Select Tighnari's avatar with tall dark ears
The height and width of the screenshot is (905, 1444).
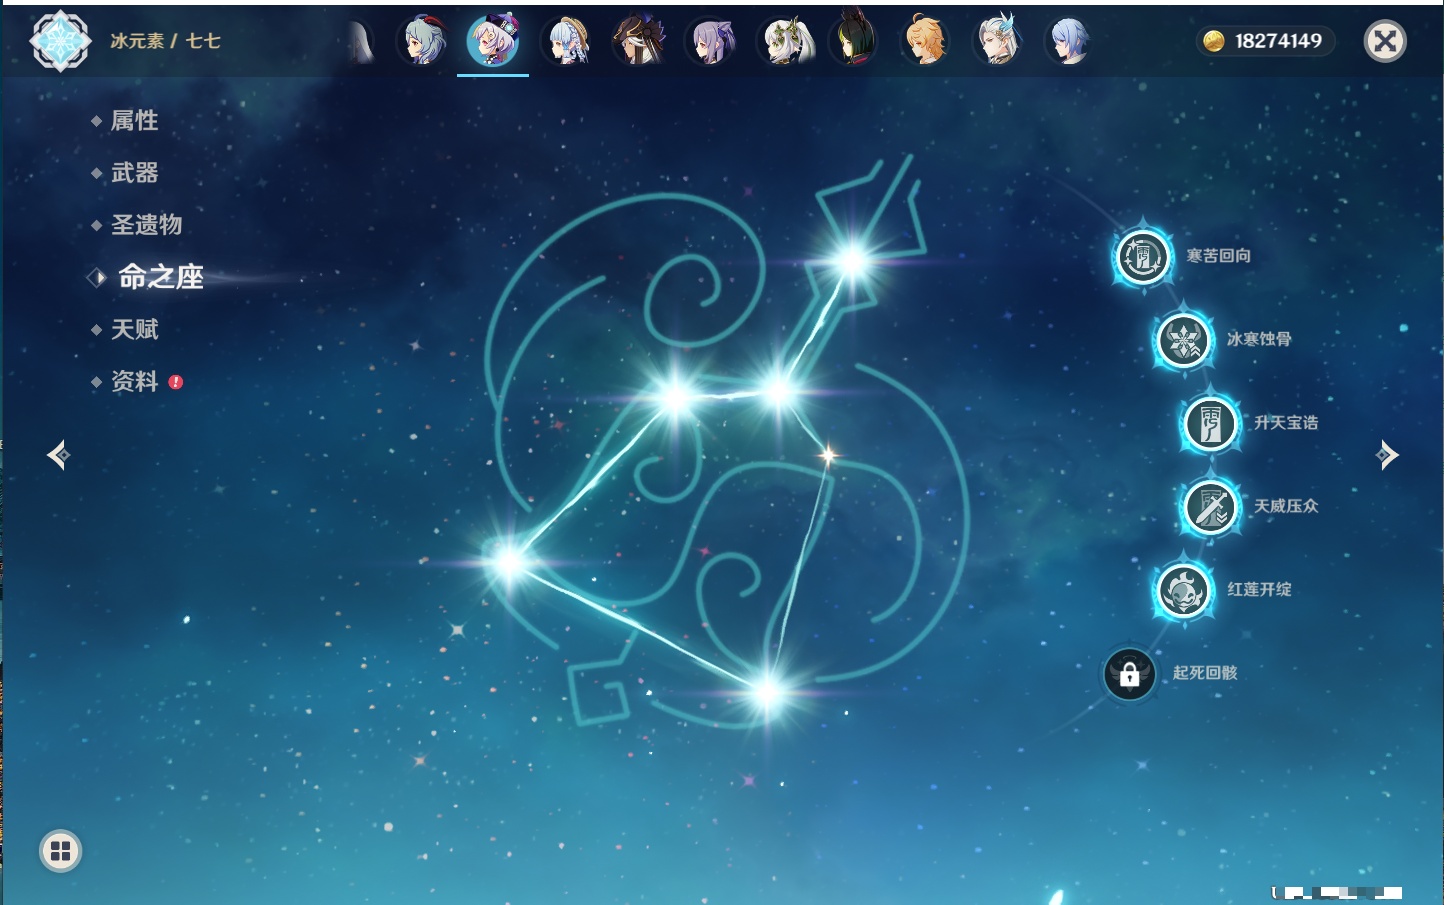tap(856, 40)
